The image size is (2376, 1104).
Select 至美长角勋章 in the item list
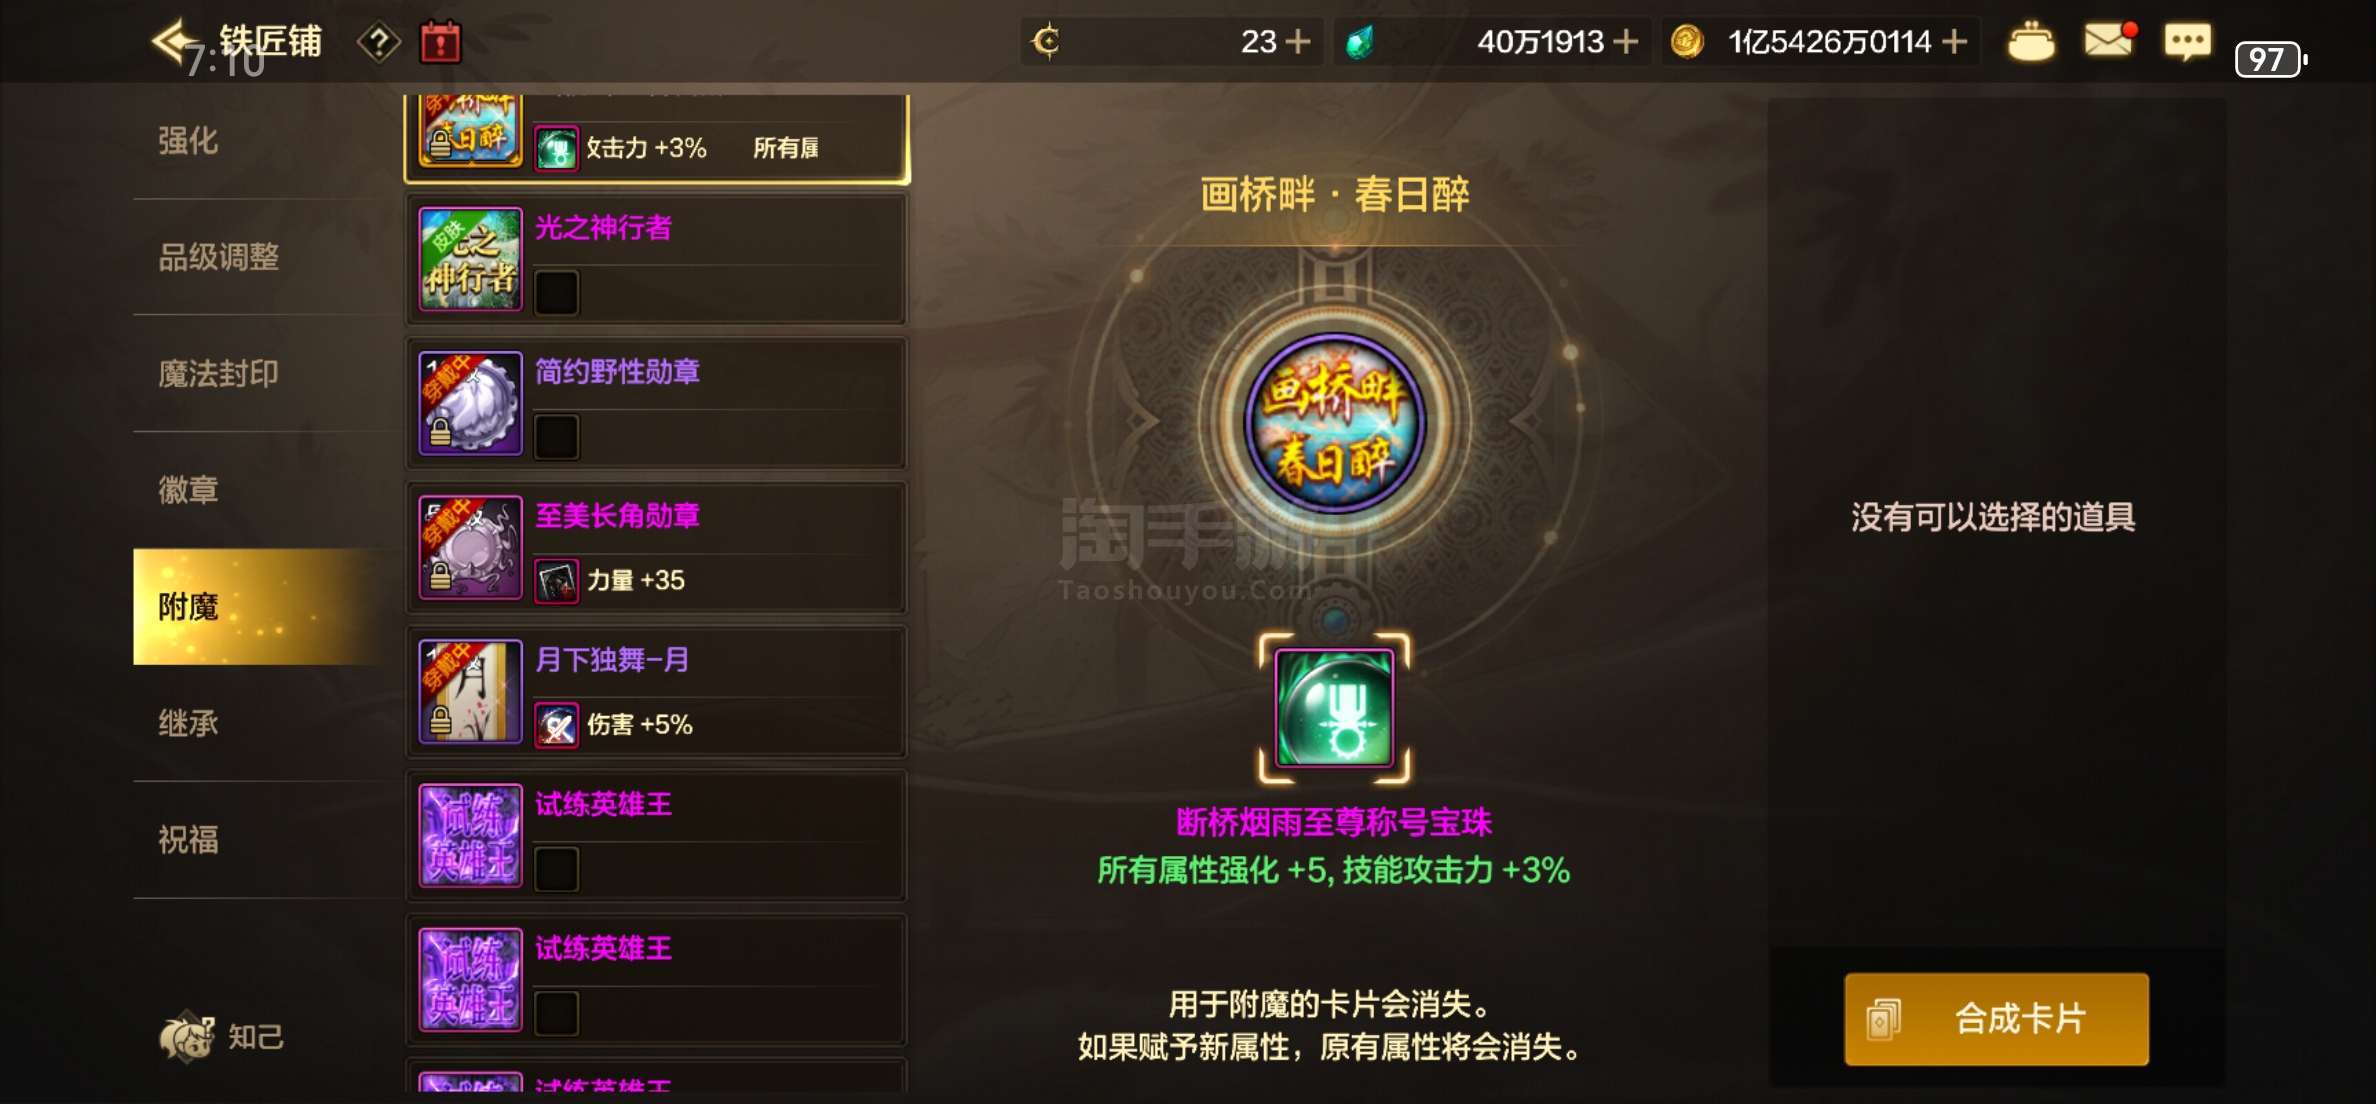coord(656,547)
